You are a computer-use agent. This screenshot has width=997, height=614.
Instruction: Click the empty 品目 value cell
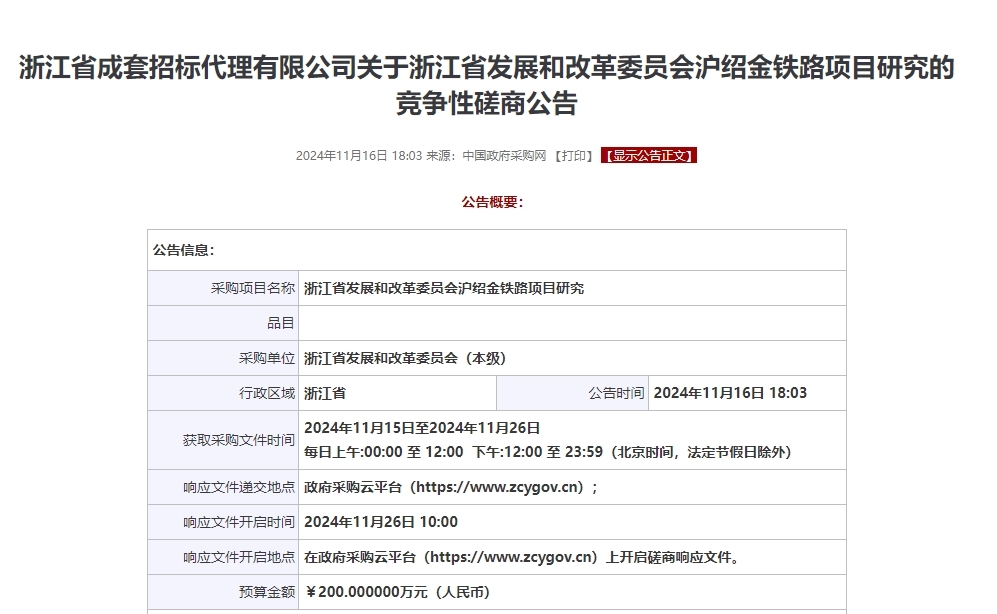pos(572,323)
